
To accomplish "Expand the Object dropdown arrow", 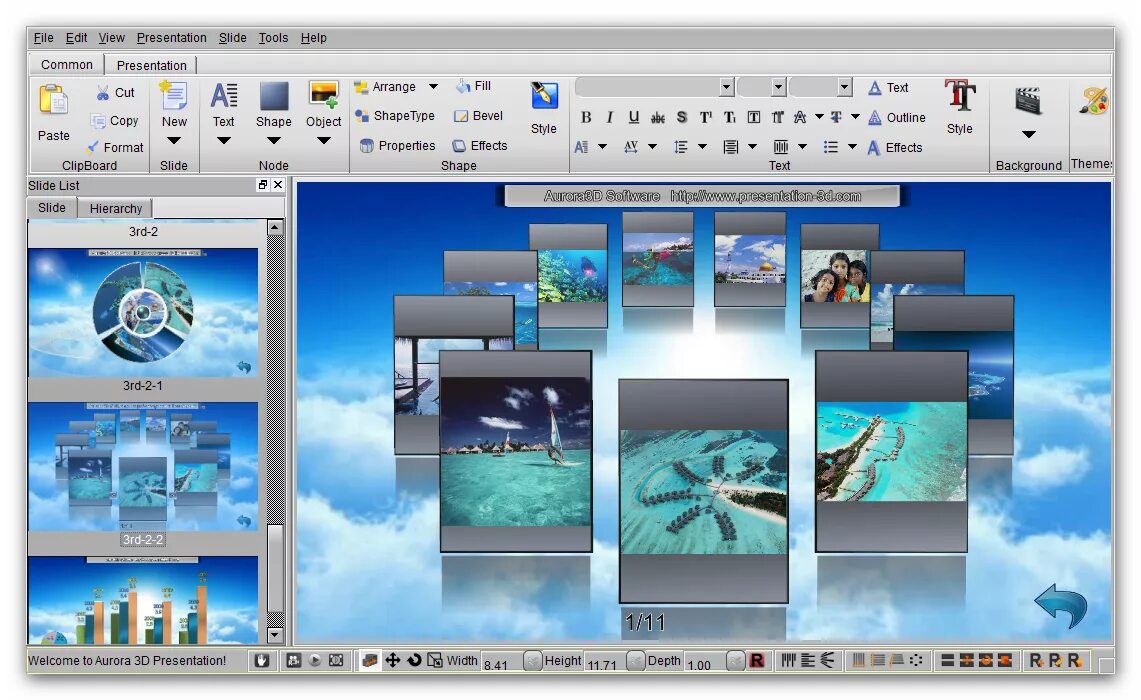I will [x=323, y=140].
